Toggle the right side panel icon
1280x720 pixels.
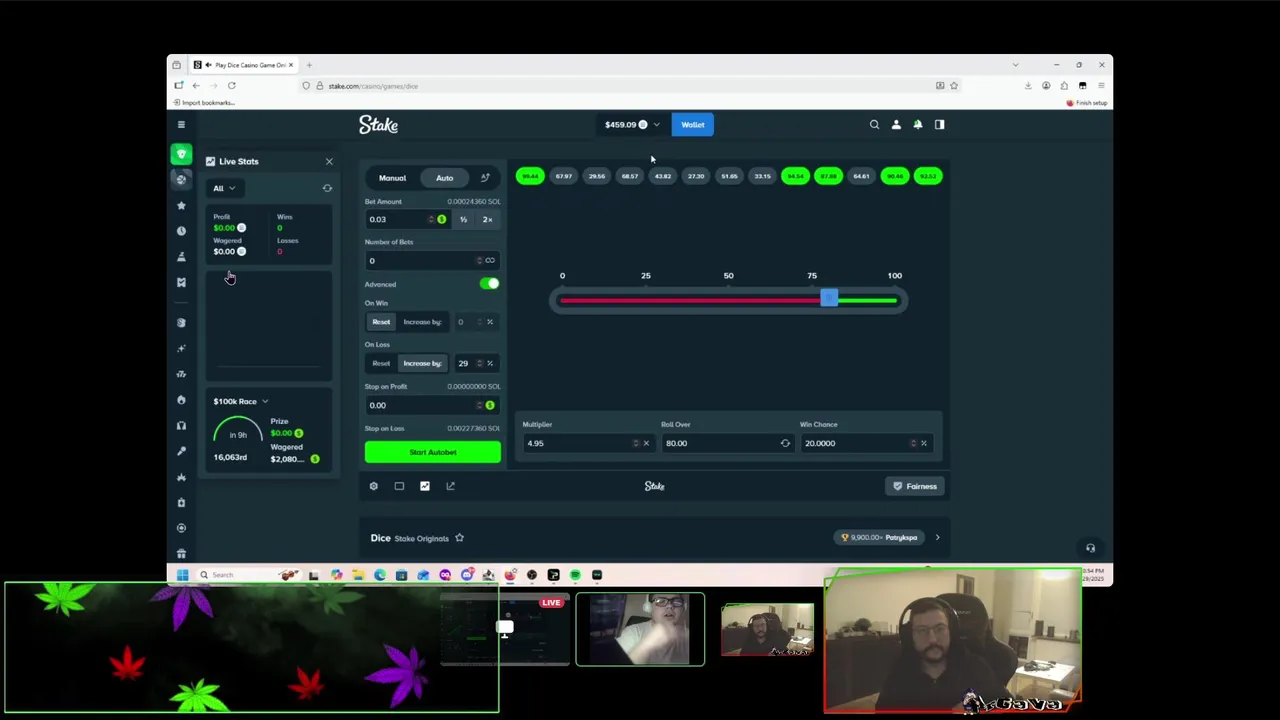coord(939,125)
